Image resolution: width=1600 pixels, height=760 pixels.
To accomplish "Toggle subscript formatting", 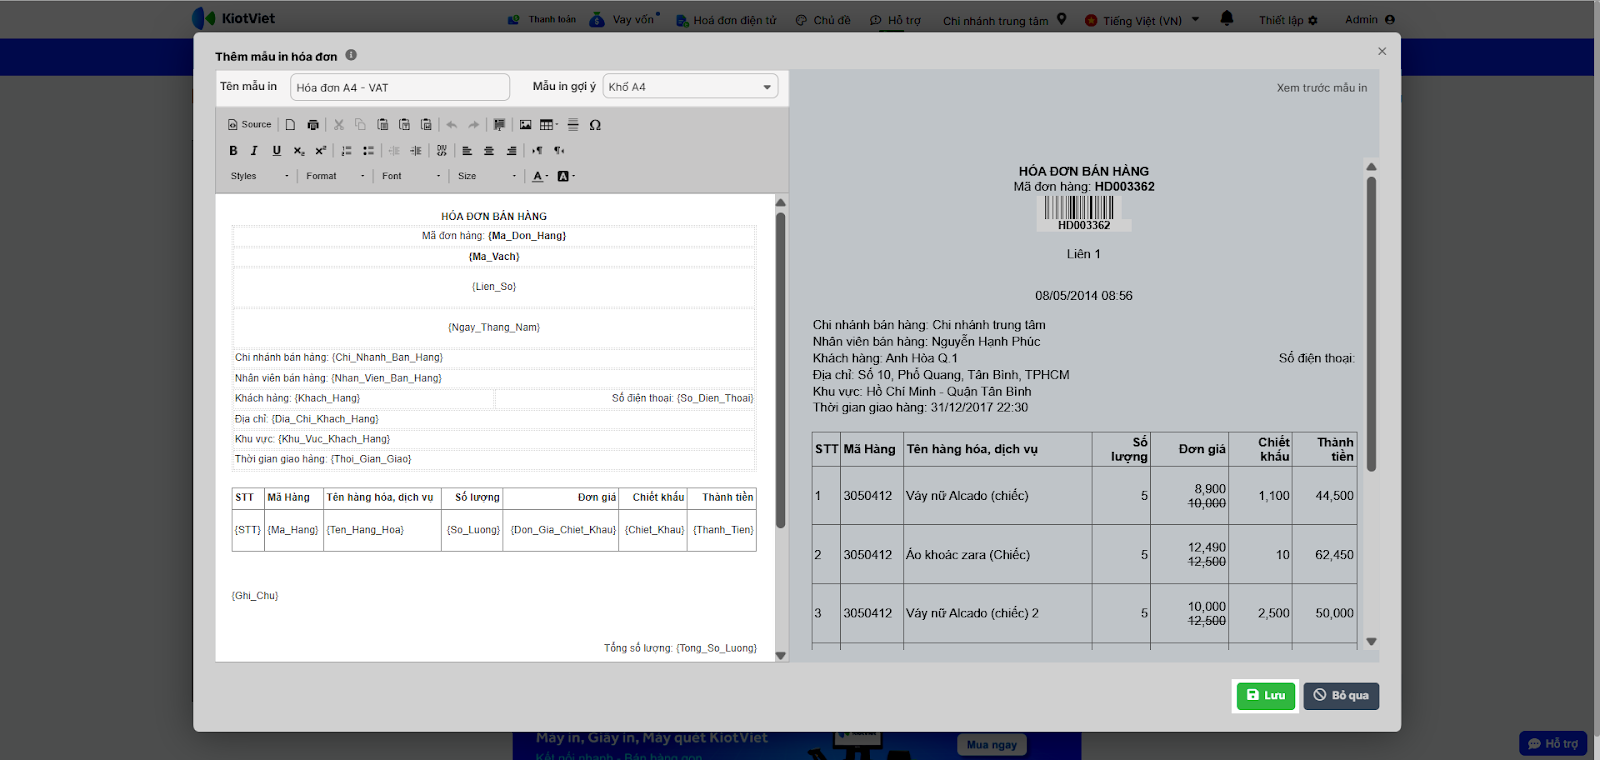I will click(299, 151).
